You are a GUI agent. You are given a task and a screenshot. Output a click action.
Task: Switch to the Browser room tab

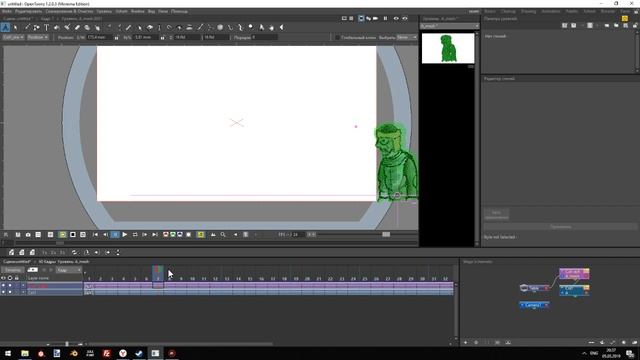pyautogui.click(x=607, y=11)
